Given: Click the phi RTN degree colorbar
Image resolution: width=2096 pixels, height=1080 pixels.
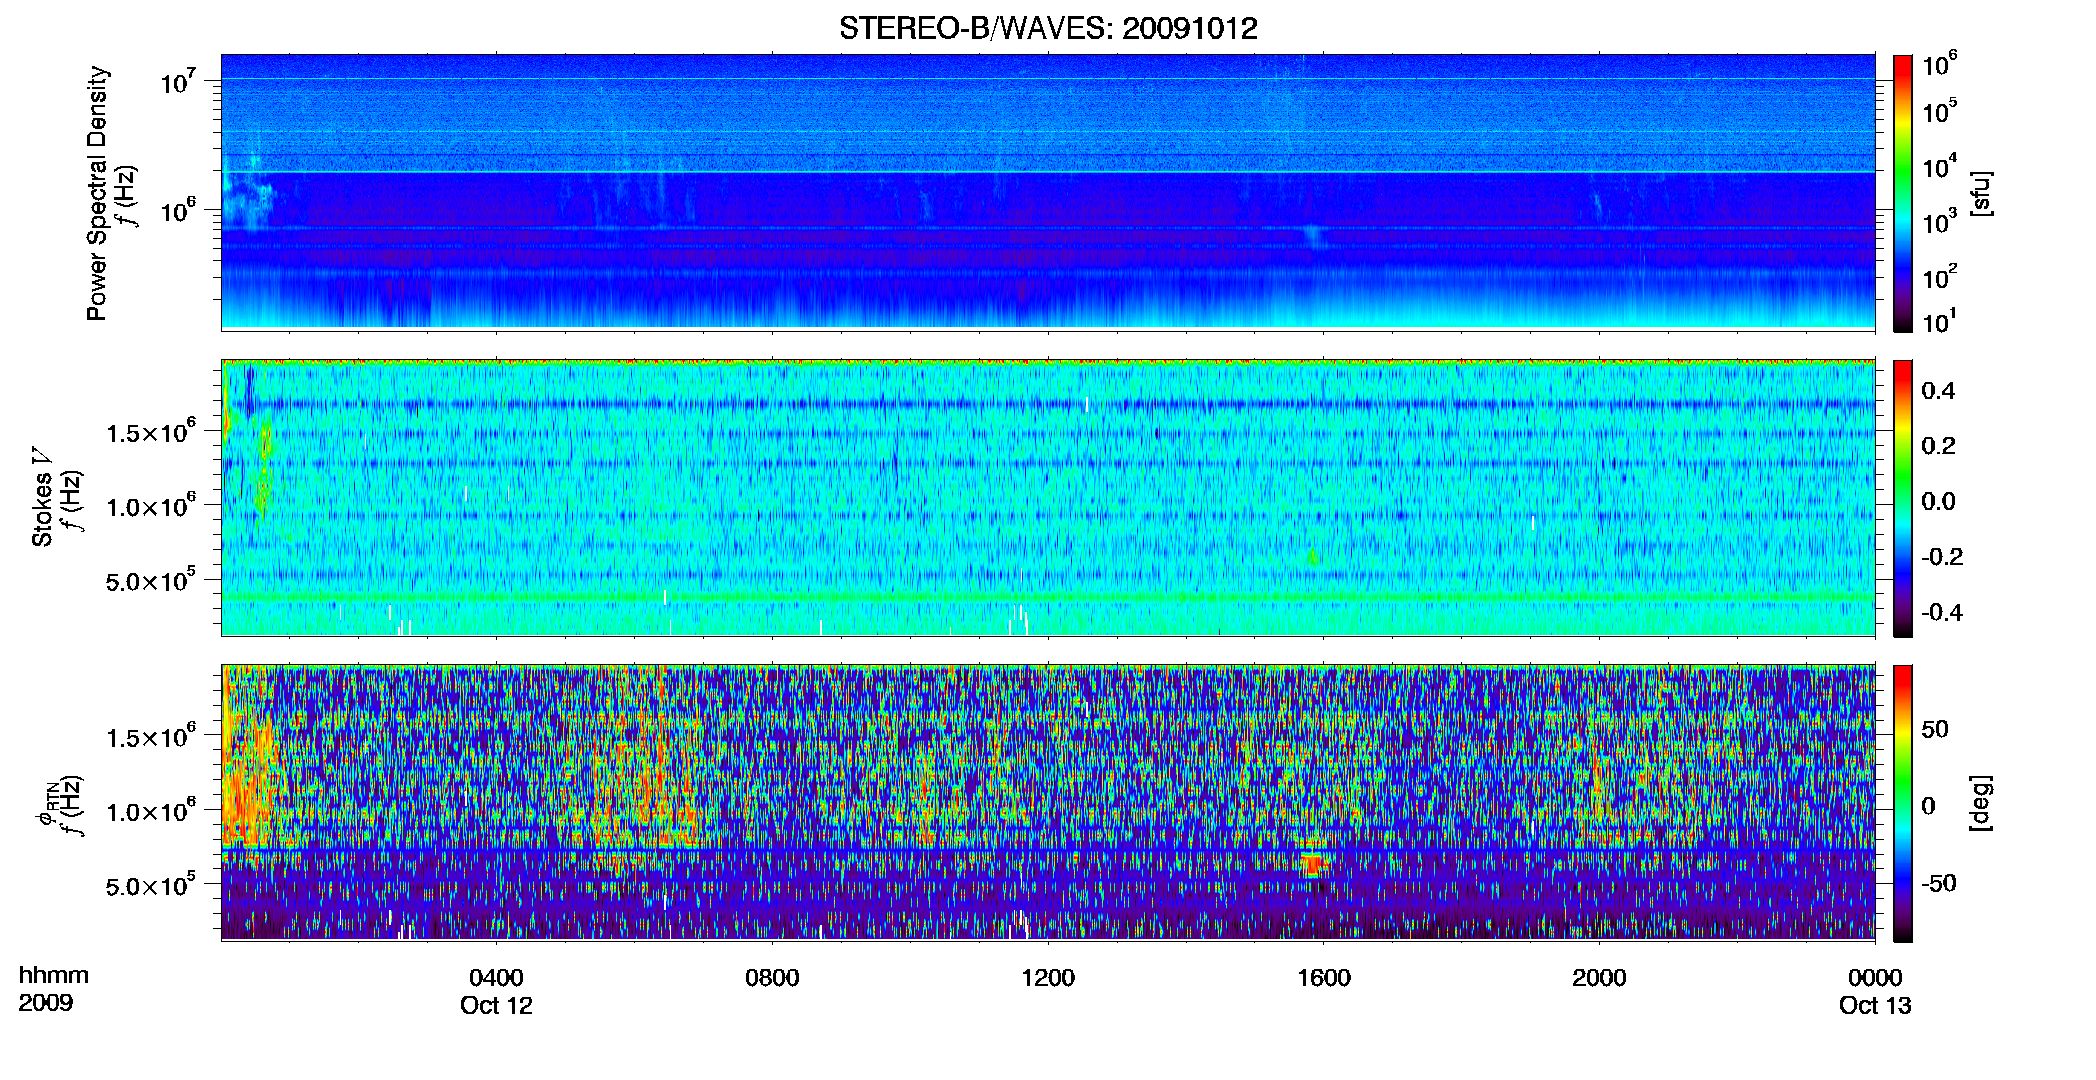Looking at the screenshot, I should [1903, 803].
